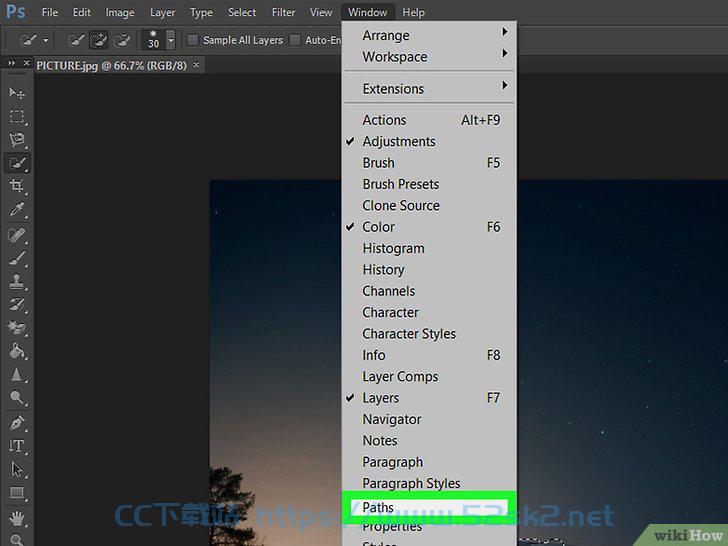This screenshot has width=728, height=546.
Task: Expand the Extensions submenu
Action: pos(430,88)
